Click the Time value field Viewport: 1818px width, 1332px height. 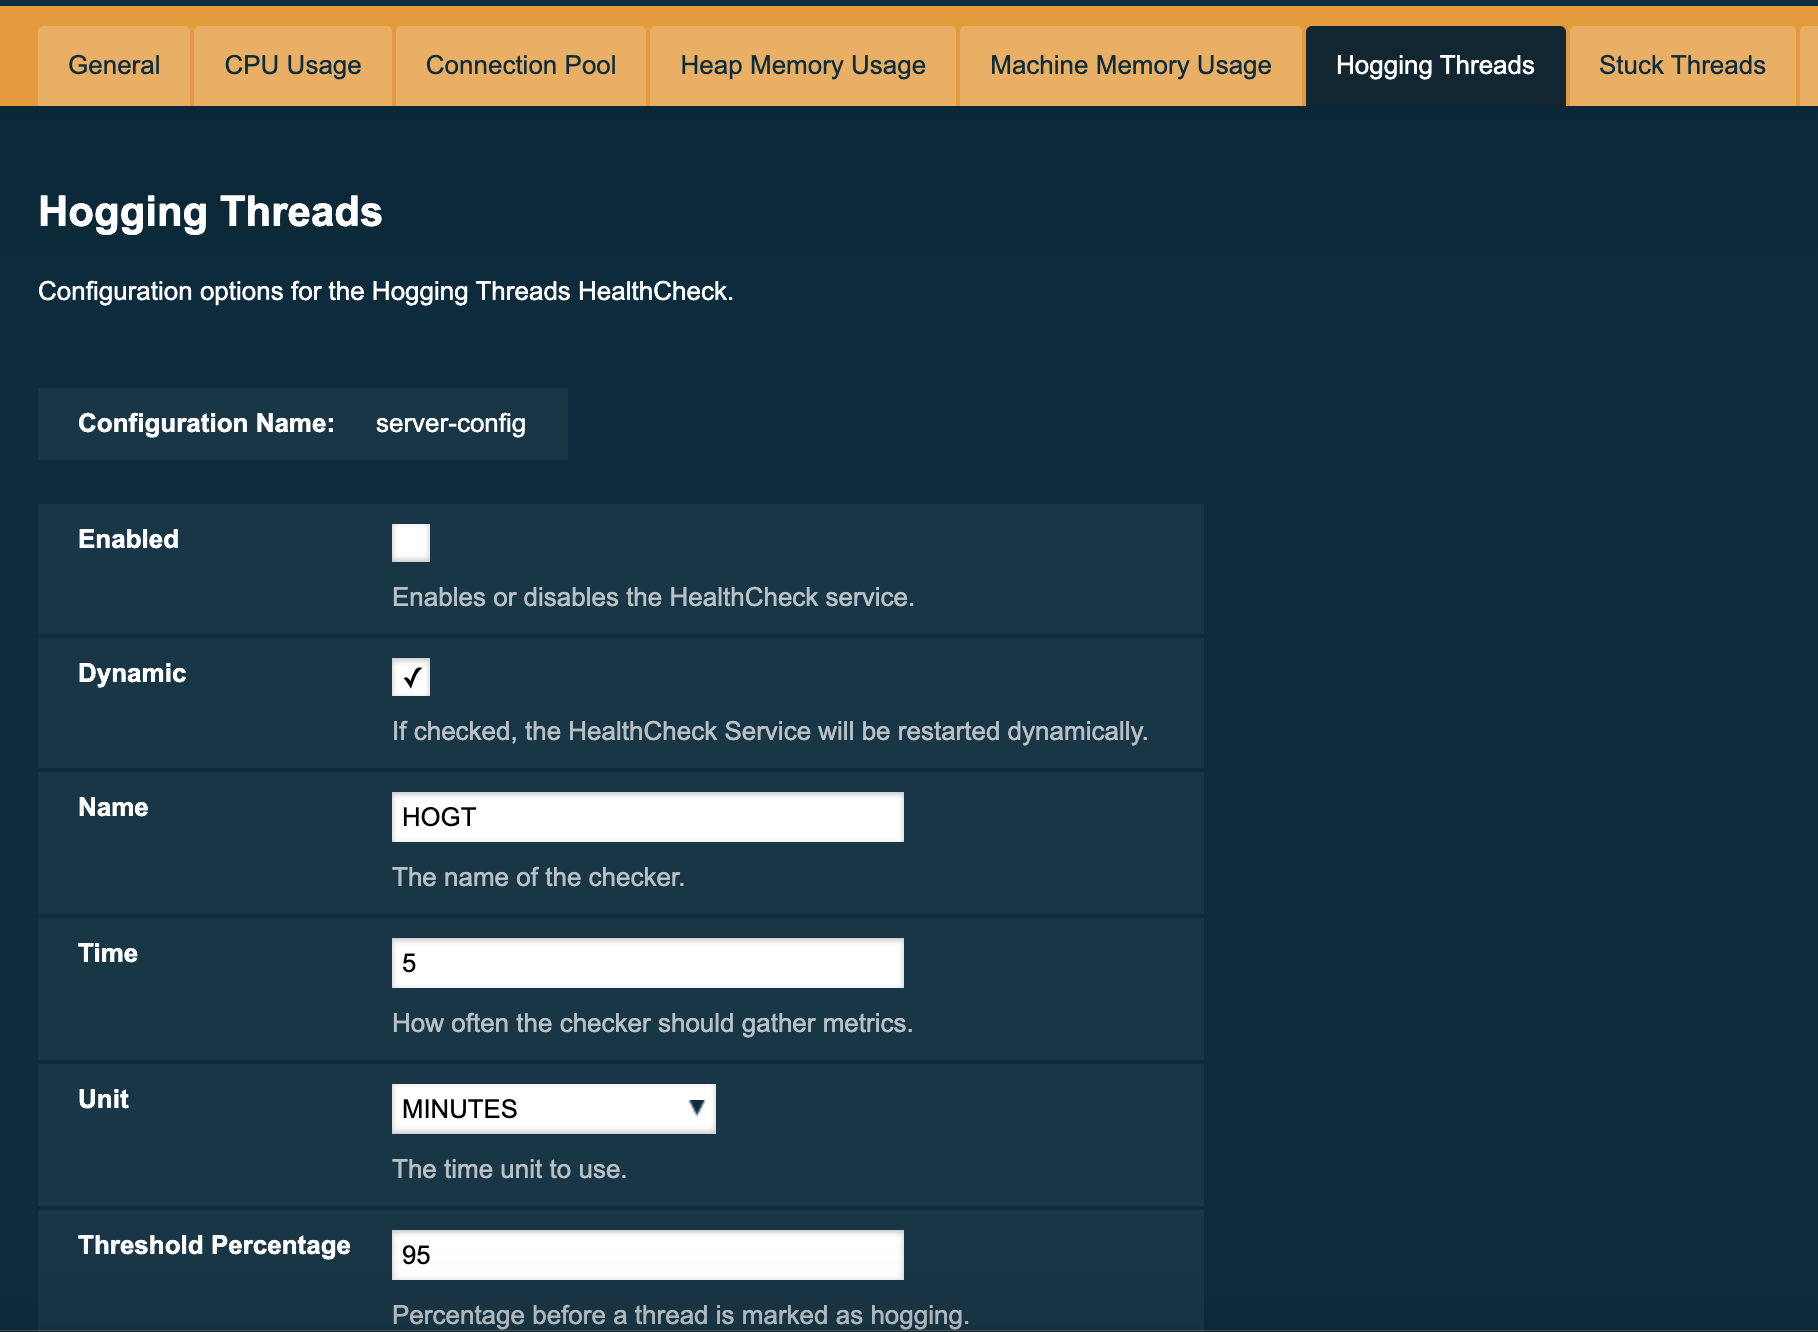click(647, 962)
